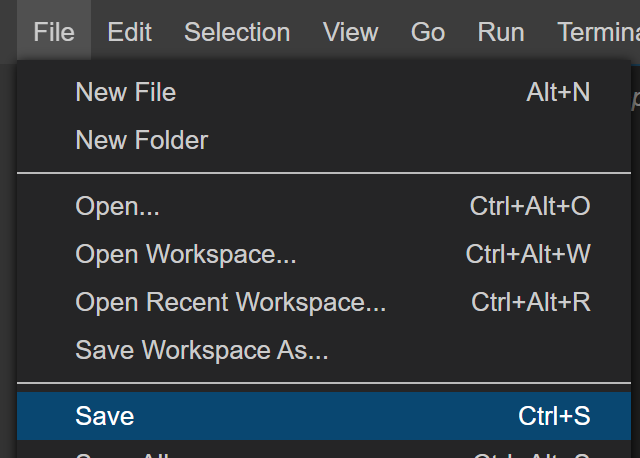The width and height of the screenshot is (640, 458).
Task: Click the Ctrl+Alt+R shortcut label
Action: [x=531, y=302]
